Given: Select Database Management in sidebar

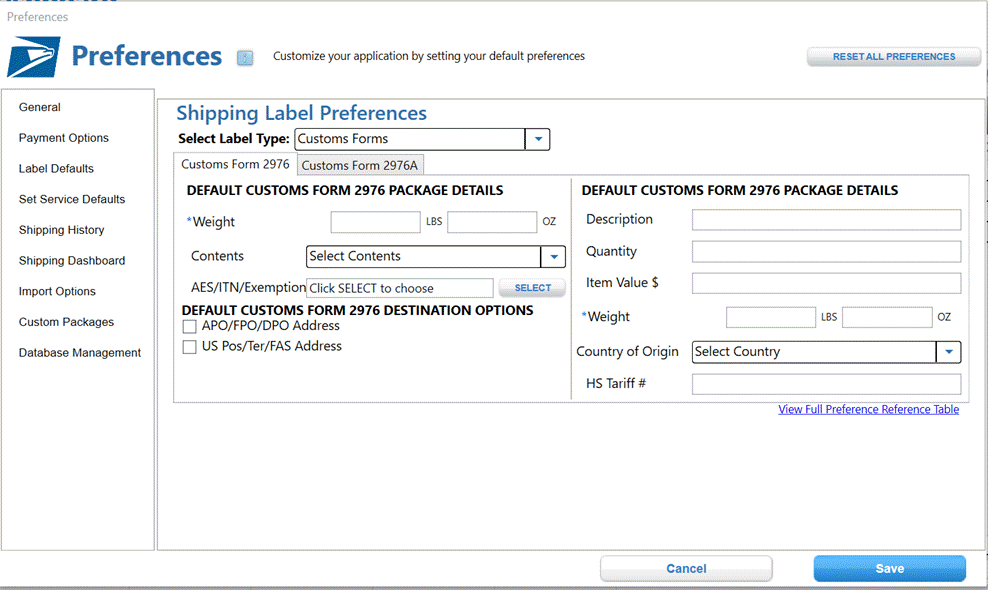Looking at the screenshot, I should 80,353.
